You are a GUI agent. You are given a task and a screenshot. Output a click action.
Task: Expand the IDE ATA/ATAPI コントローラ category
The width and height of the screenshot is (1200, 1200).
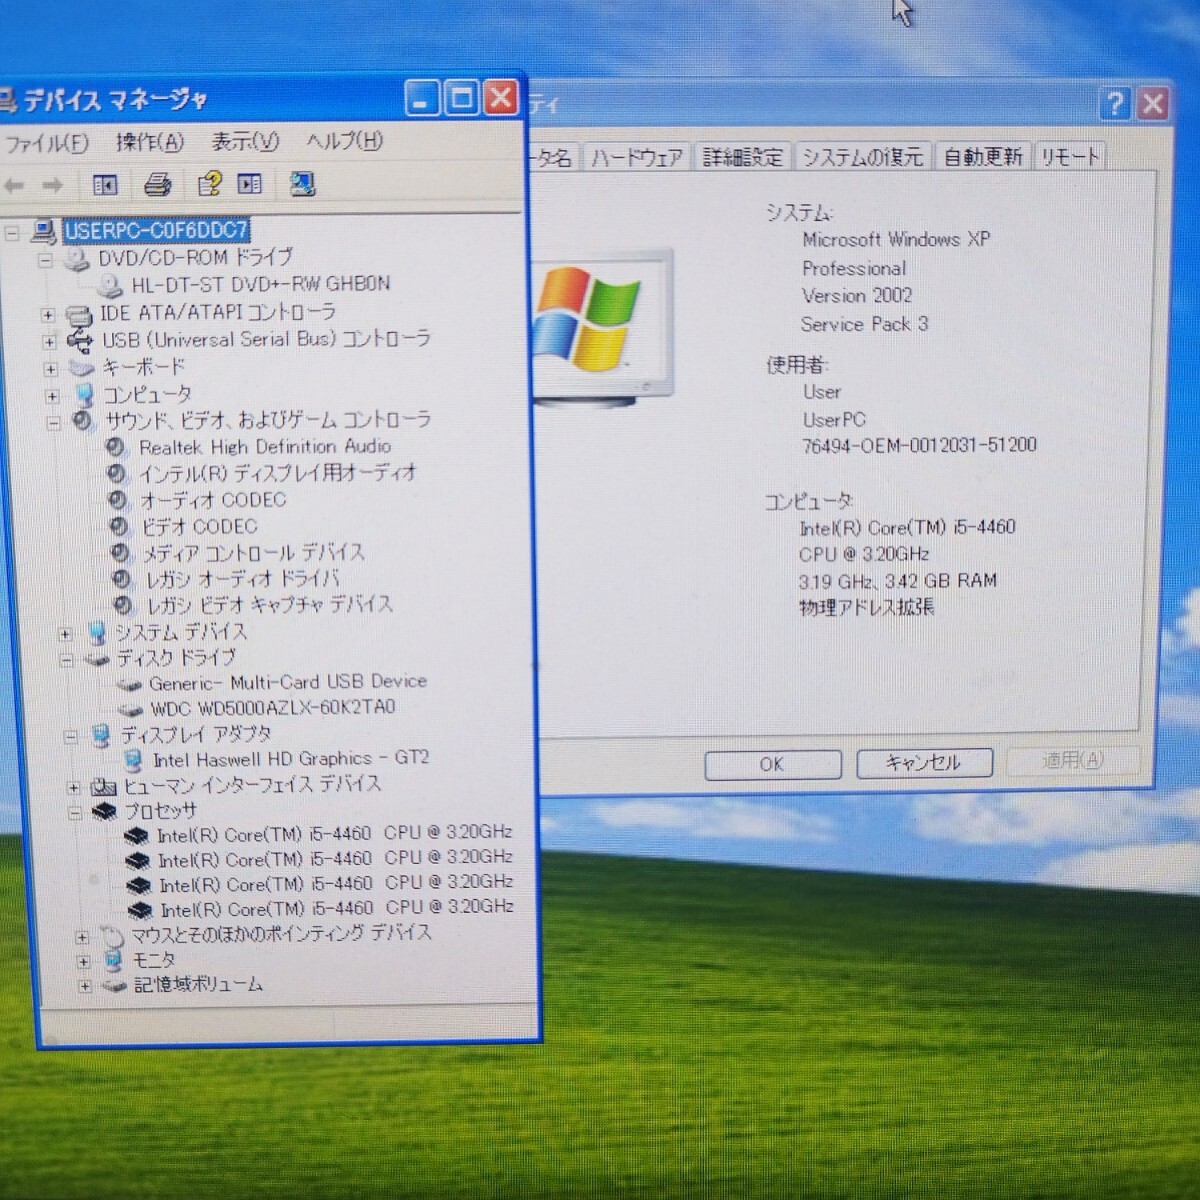coord(47,314)
